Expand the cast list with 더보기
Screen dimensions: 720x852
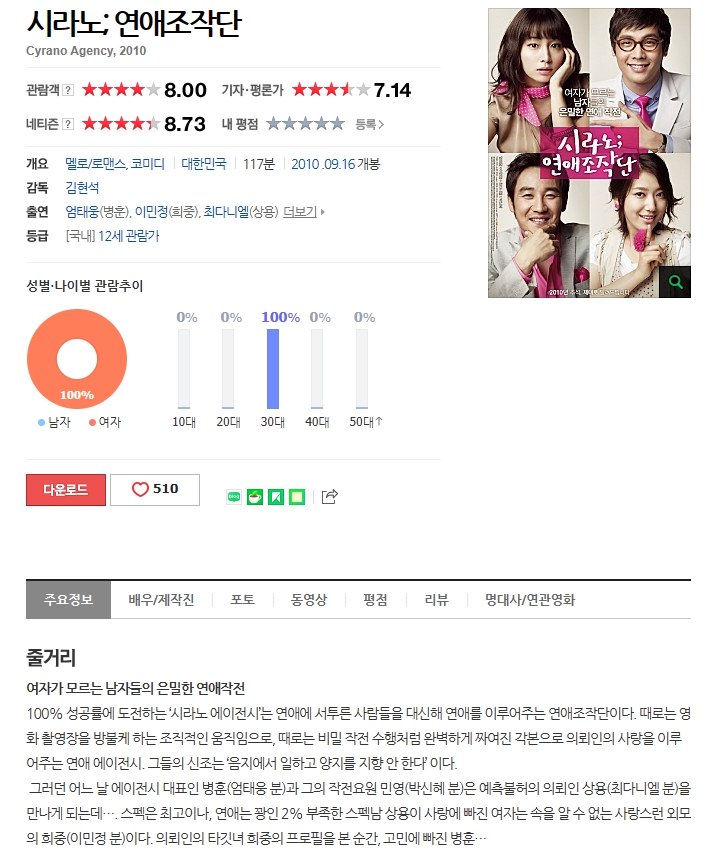point(303,211)
